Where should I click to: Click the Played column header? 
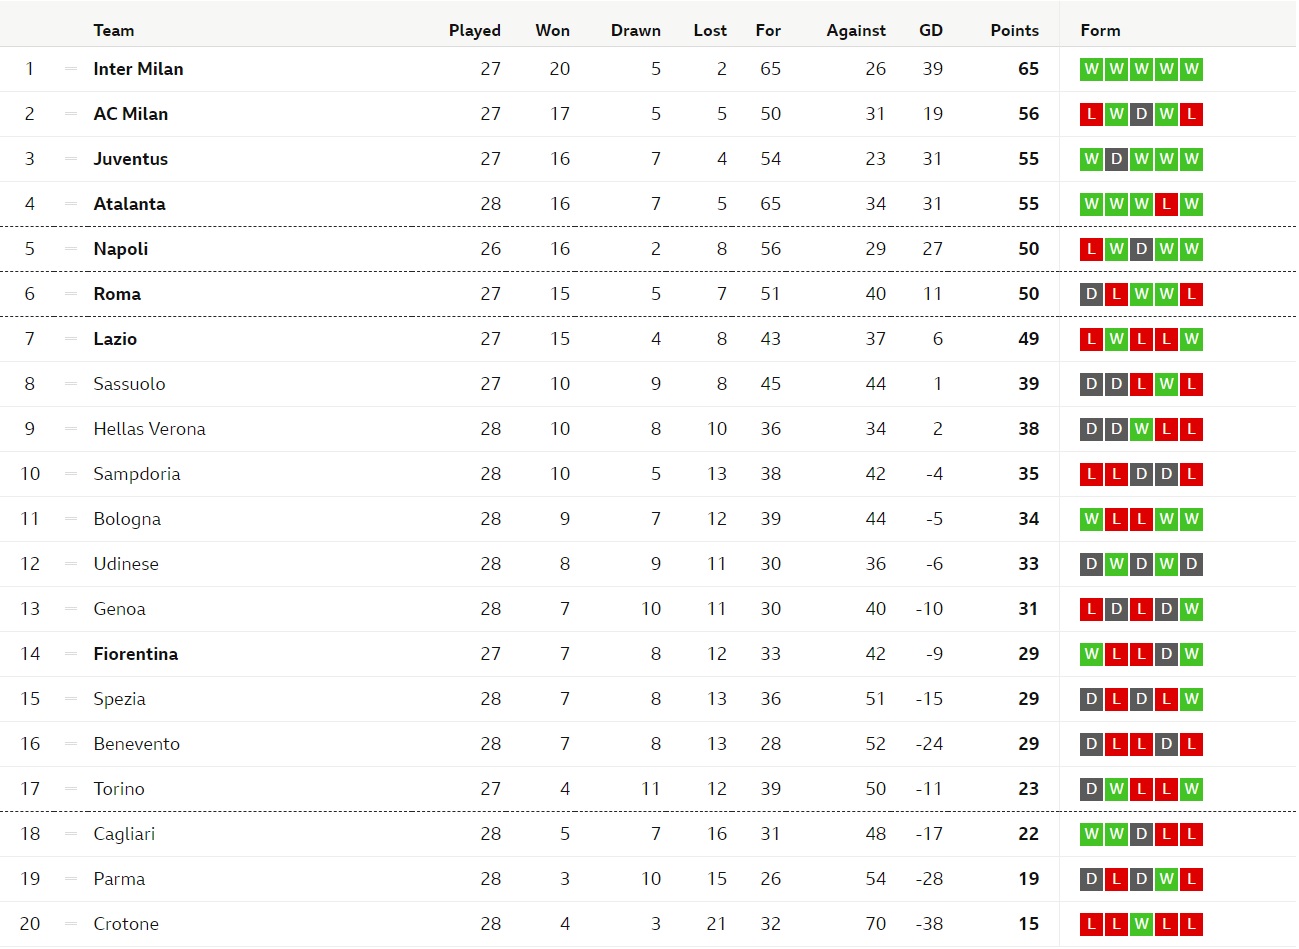click(474, 30)
